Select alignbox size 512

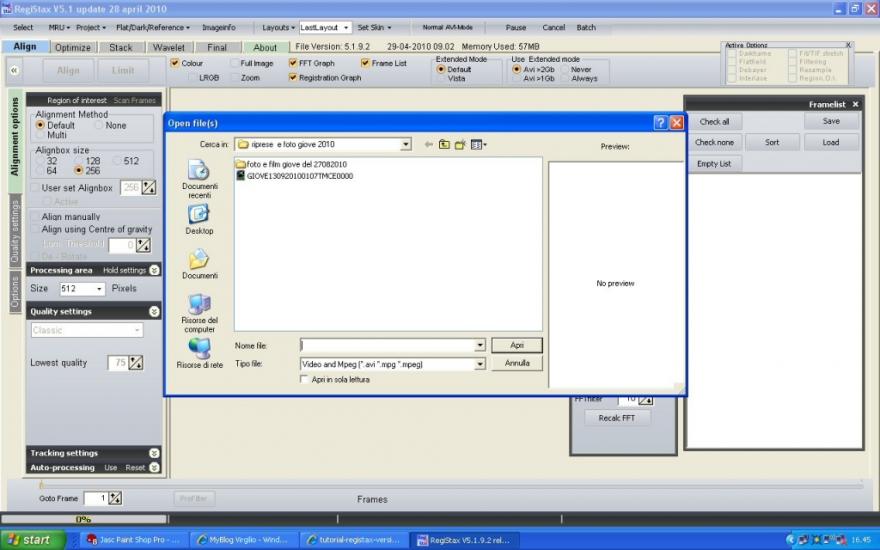(x=117, y=161)
